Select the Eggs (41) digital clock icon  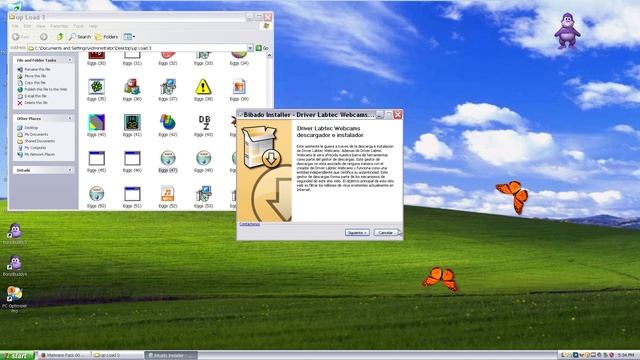132,122
